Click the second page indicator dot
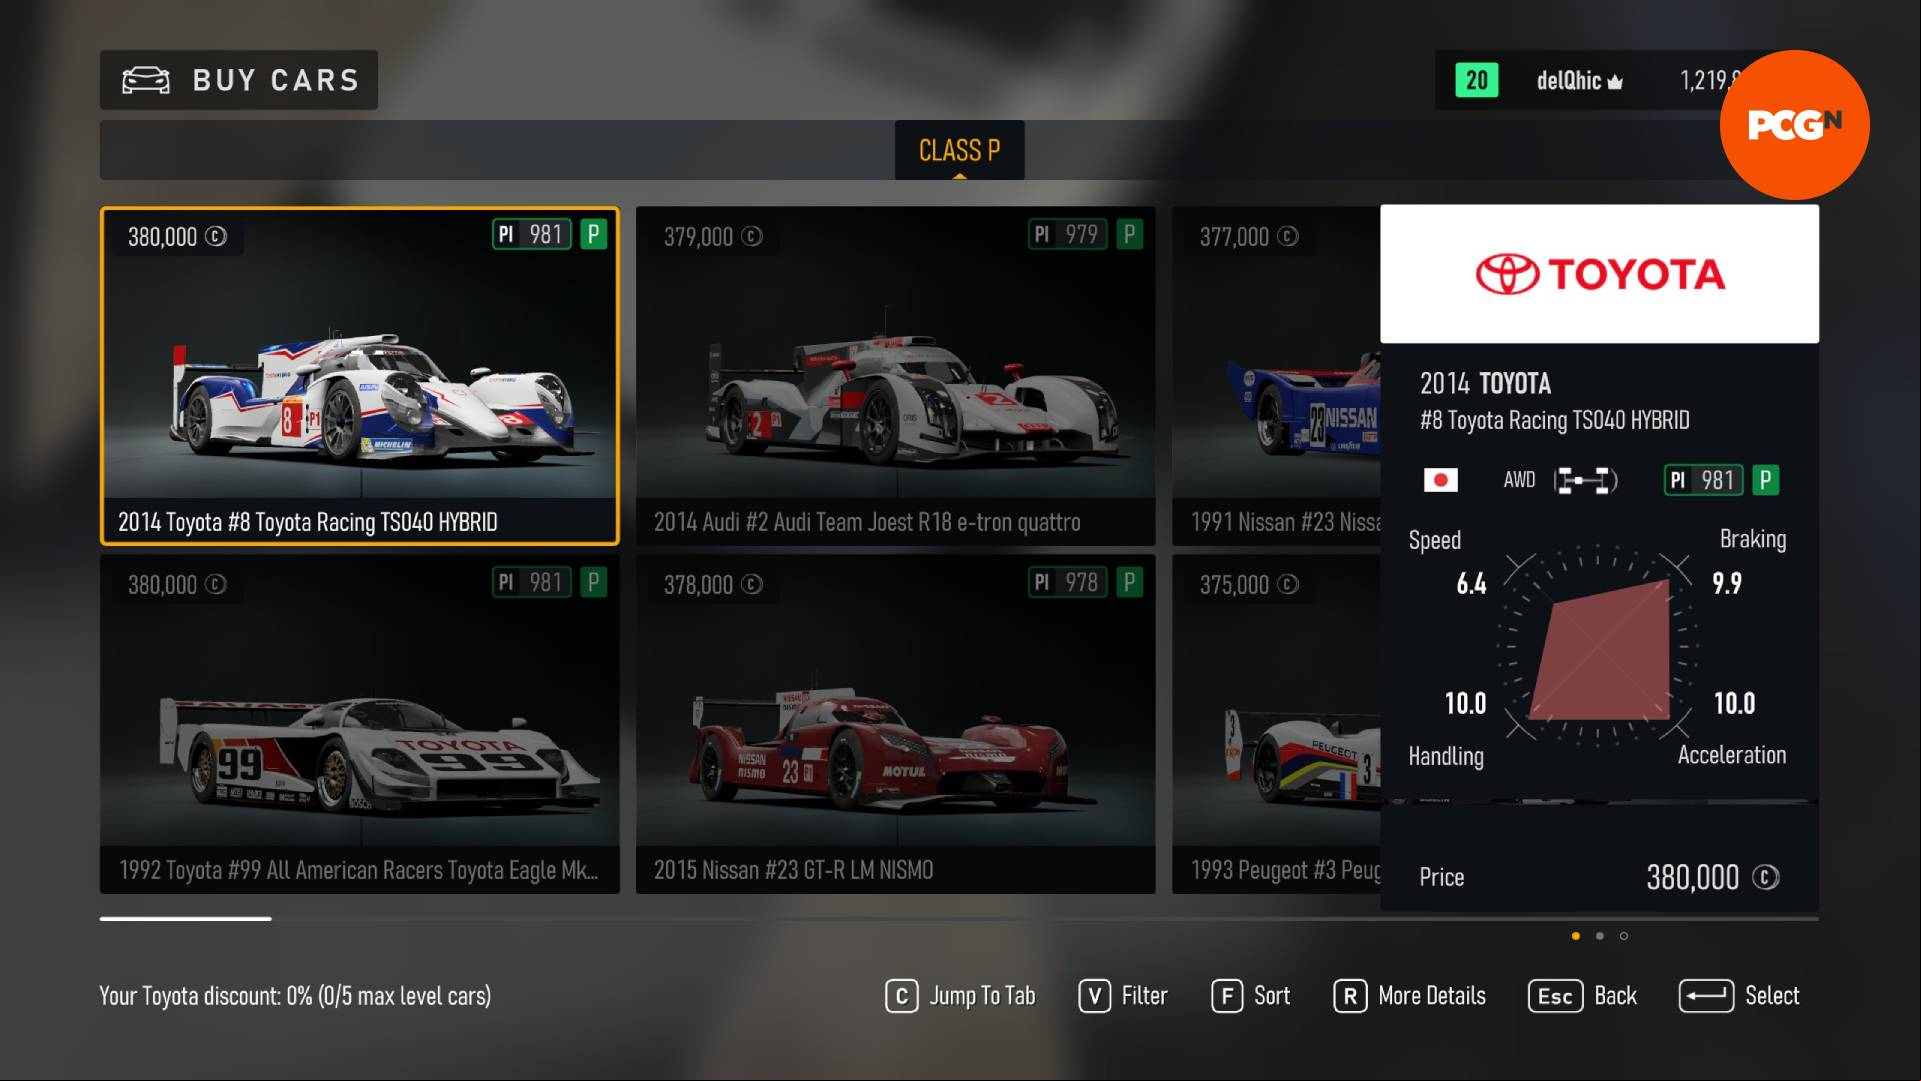 [1600, 936]
